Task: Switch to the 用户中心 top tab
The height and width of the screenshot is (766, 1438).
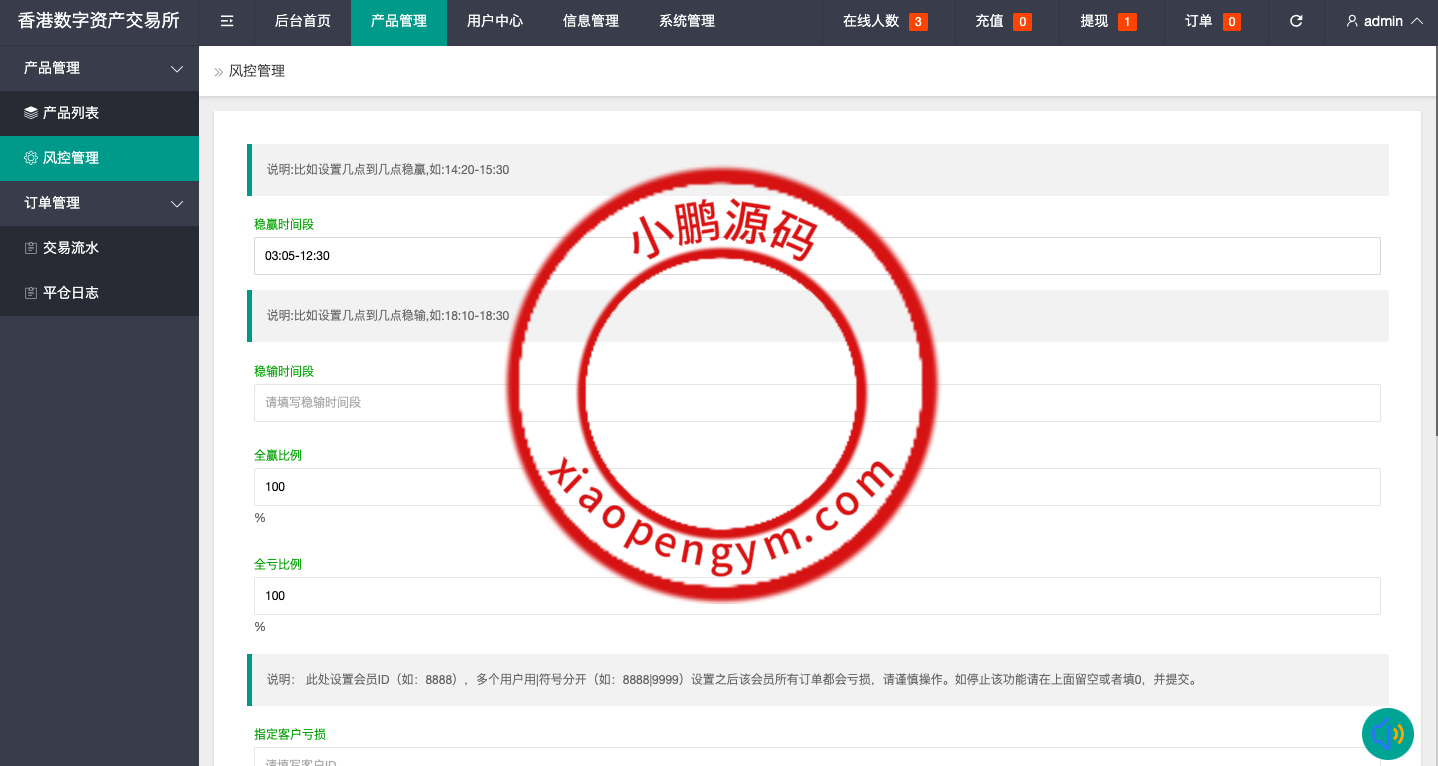Action: pyautogui.click(x=495, y=21)
